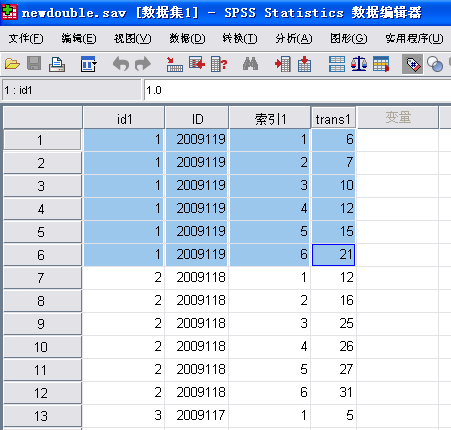Click the Insert variable icon
This screenshot has height=430, width=451.
click(x=304, y=64)
